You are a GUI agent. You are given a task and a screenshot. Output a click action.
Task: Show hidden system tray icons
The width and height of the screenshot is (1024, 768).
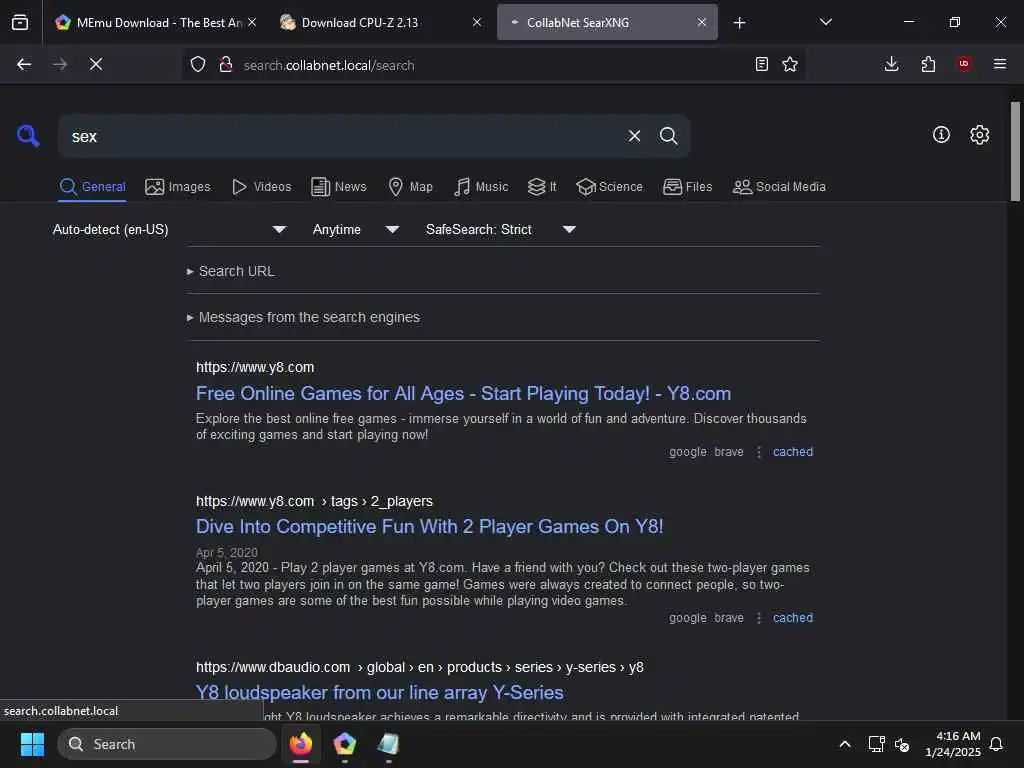coord(844,744)
